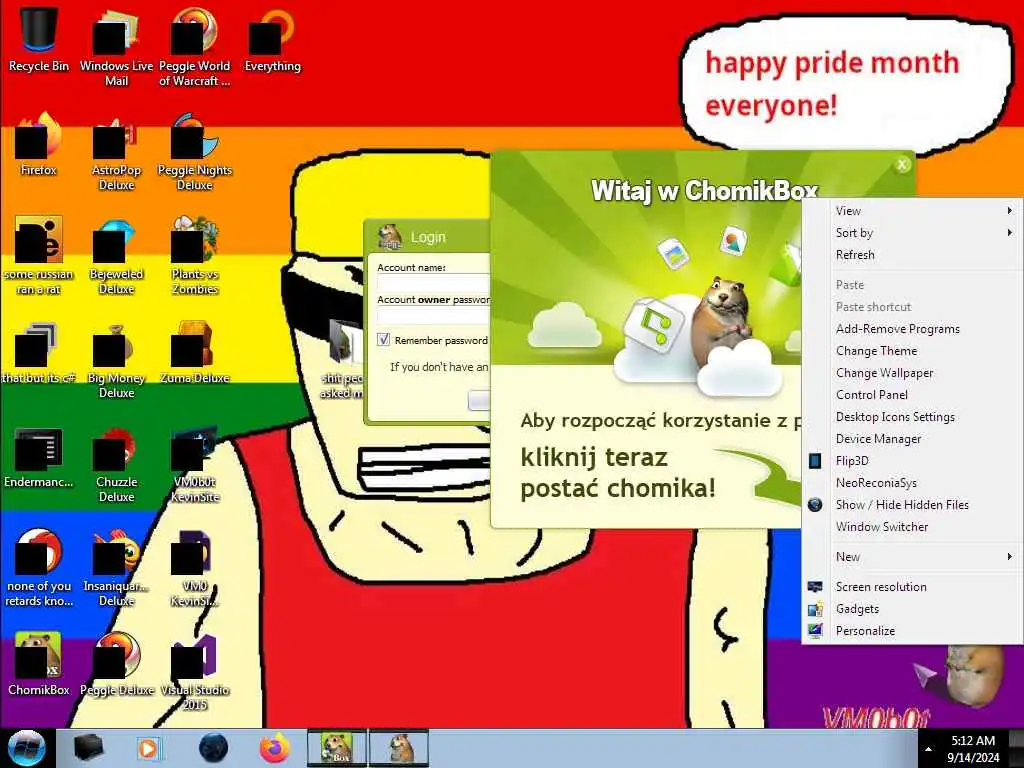Open the Firefox desktop shortcut
This screenshot has width=1024, height=768.
[39, 142]
